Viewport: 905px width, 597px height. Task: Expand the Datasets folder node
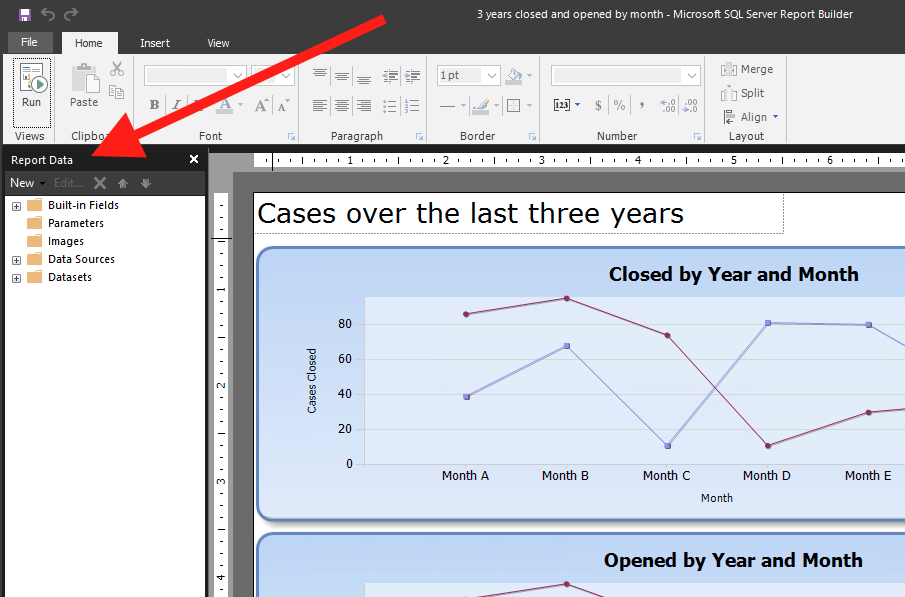point(16,278)
